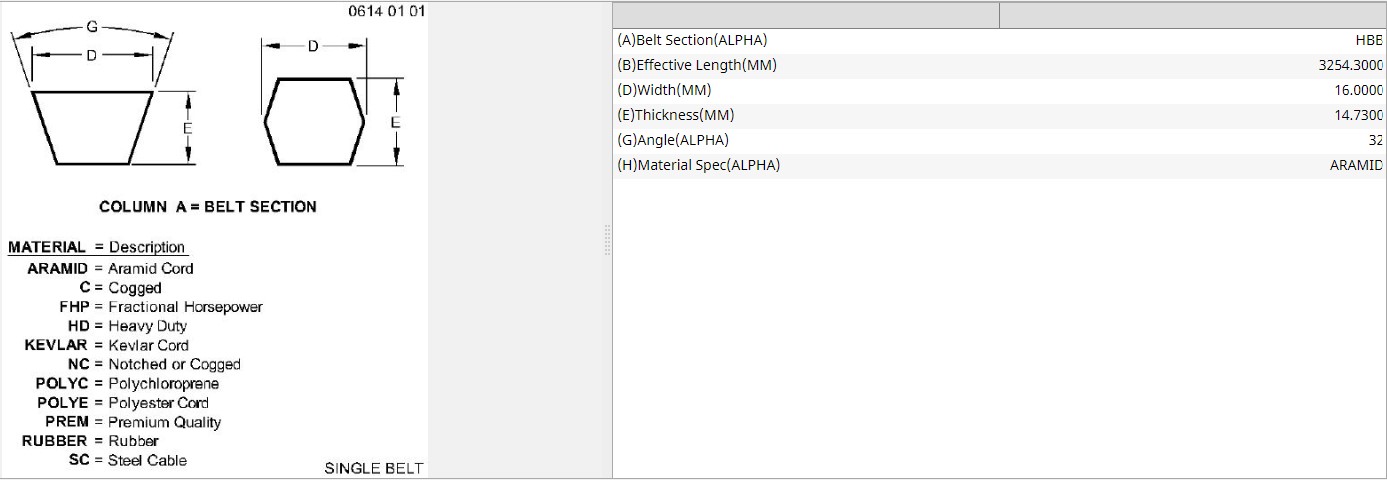Click the KEVLAR = Kevlar Cord legend entry
The image size is (1387, 480).
click(107, 345)
